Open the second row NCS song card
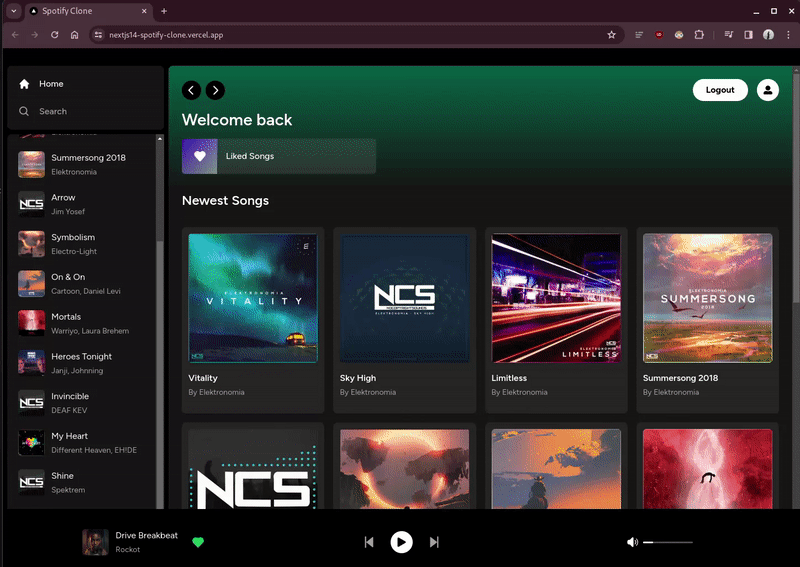Image resolution: width=800 pixels, height=567 pixels. (x=253, y=466)
